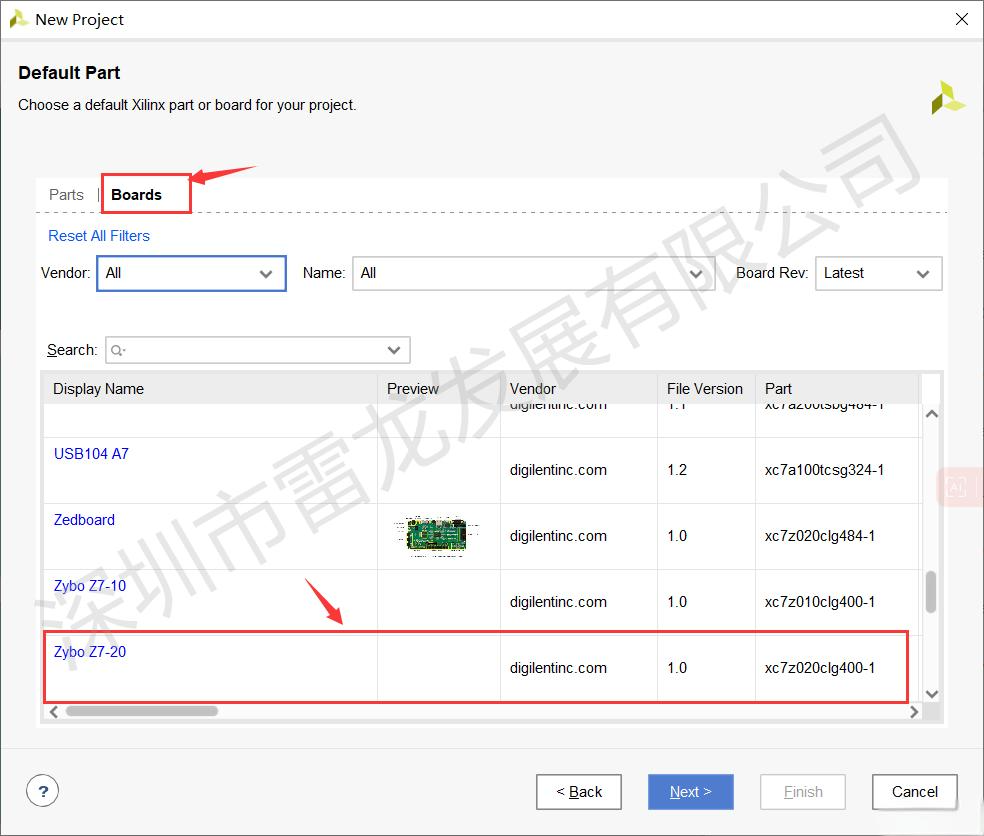Sort by Display Name column header
The height and width of the screenshot is (836, 984).
click(210, 389)
